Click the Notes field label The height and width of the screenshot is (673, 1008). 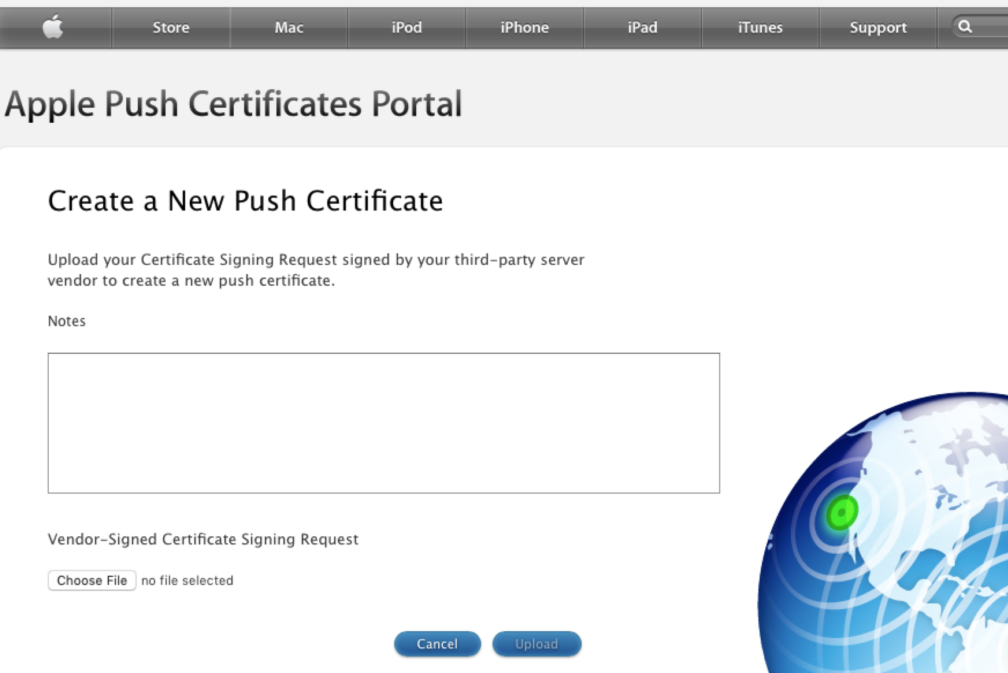[66, 321]
